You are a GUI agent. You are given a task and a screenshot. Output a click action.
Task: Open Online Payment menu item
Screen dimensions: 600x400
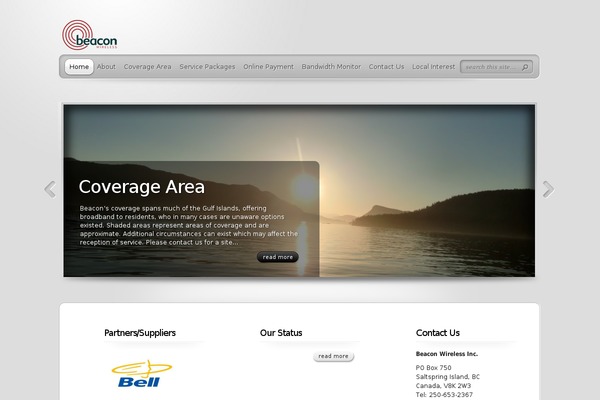[x=268, y=67]
